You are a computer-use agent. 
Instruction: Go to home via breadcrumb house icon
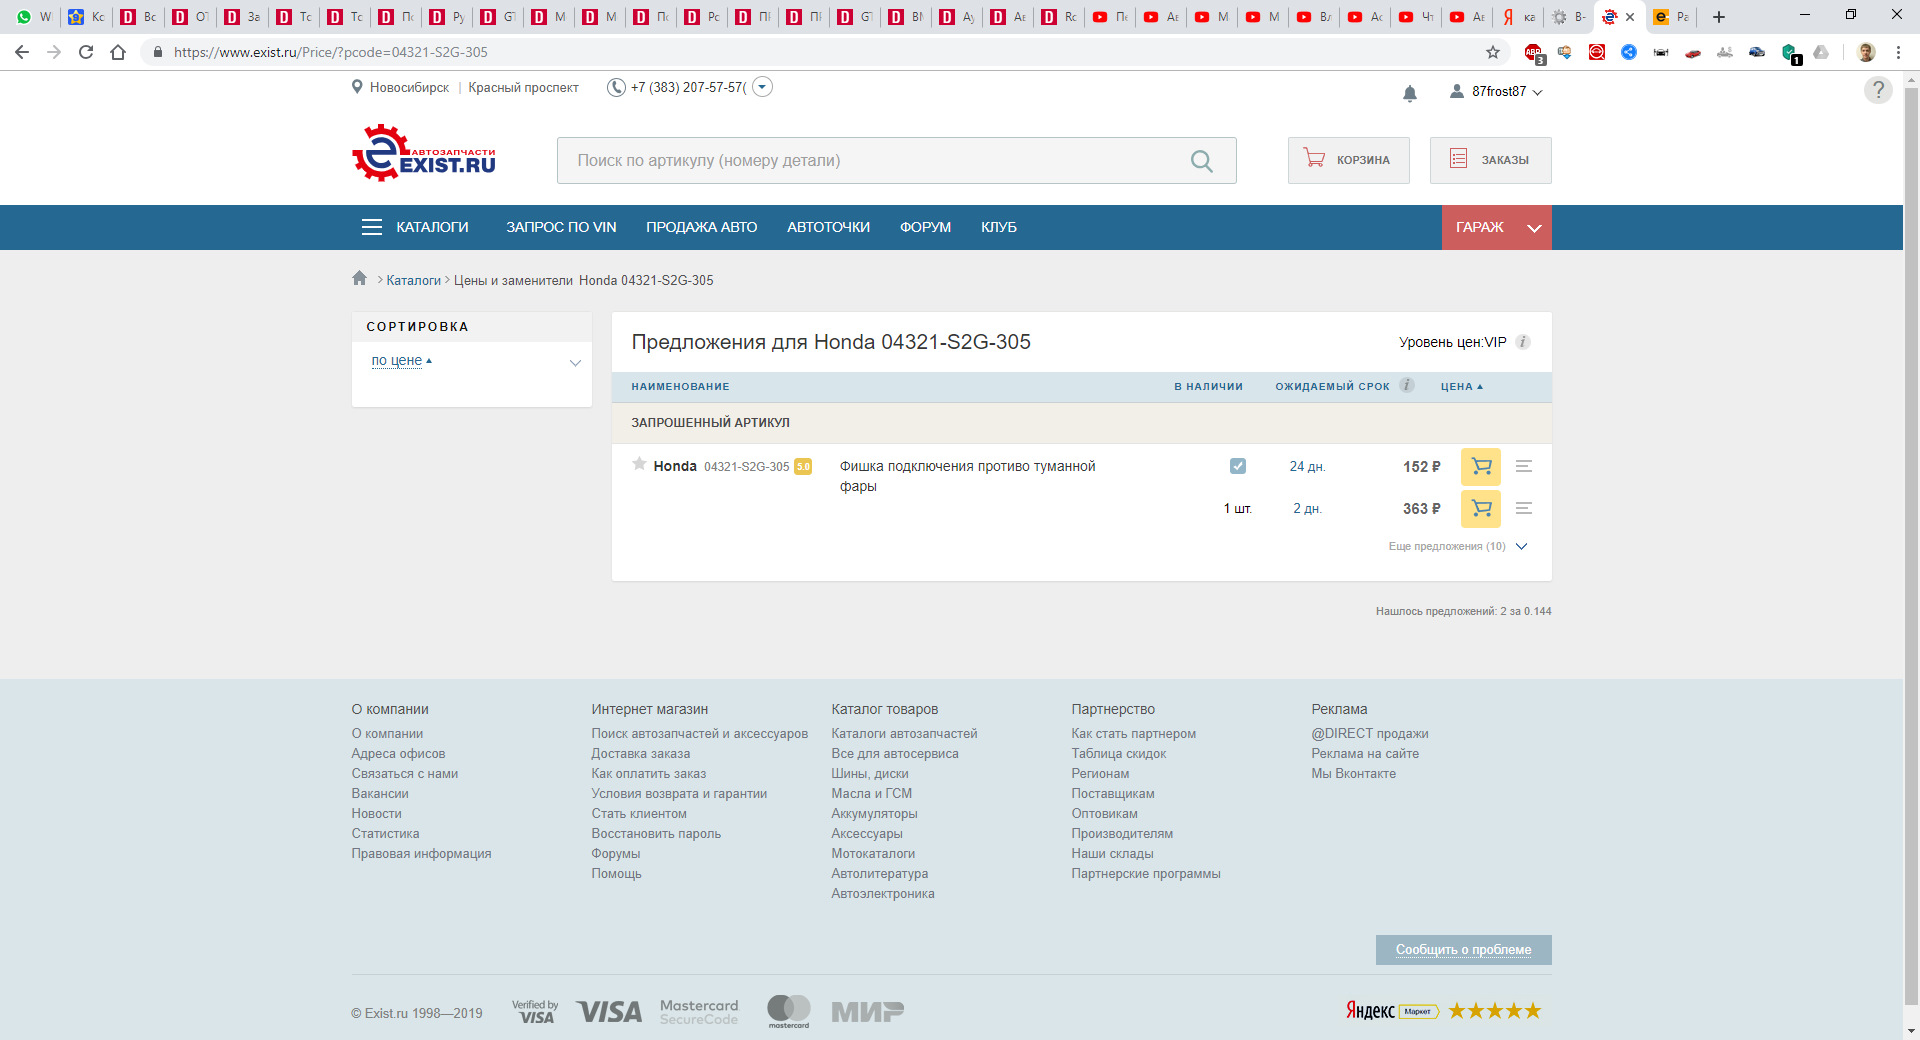(x=360, y=278)
